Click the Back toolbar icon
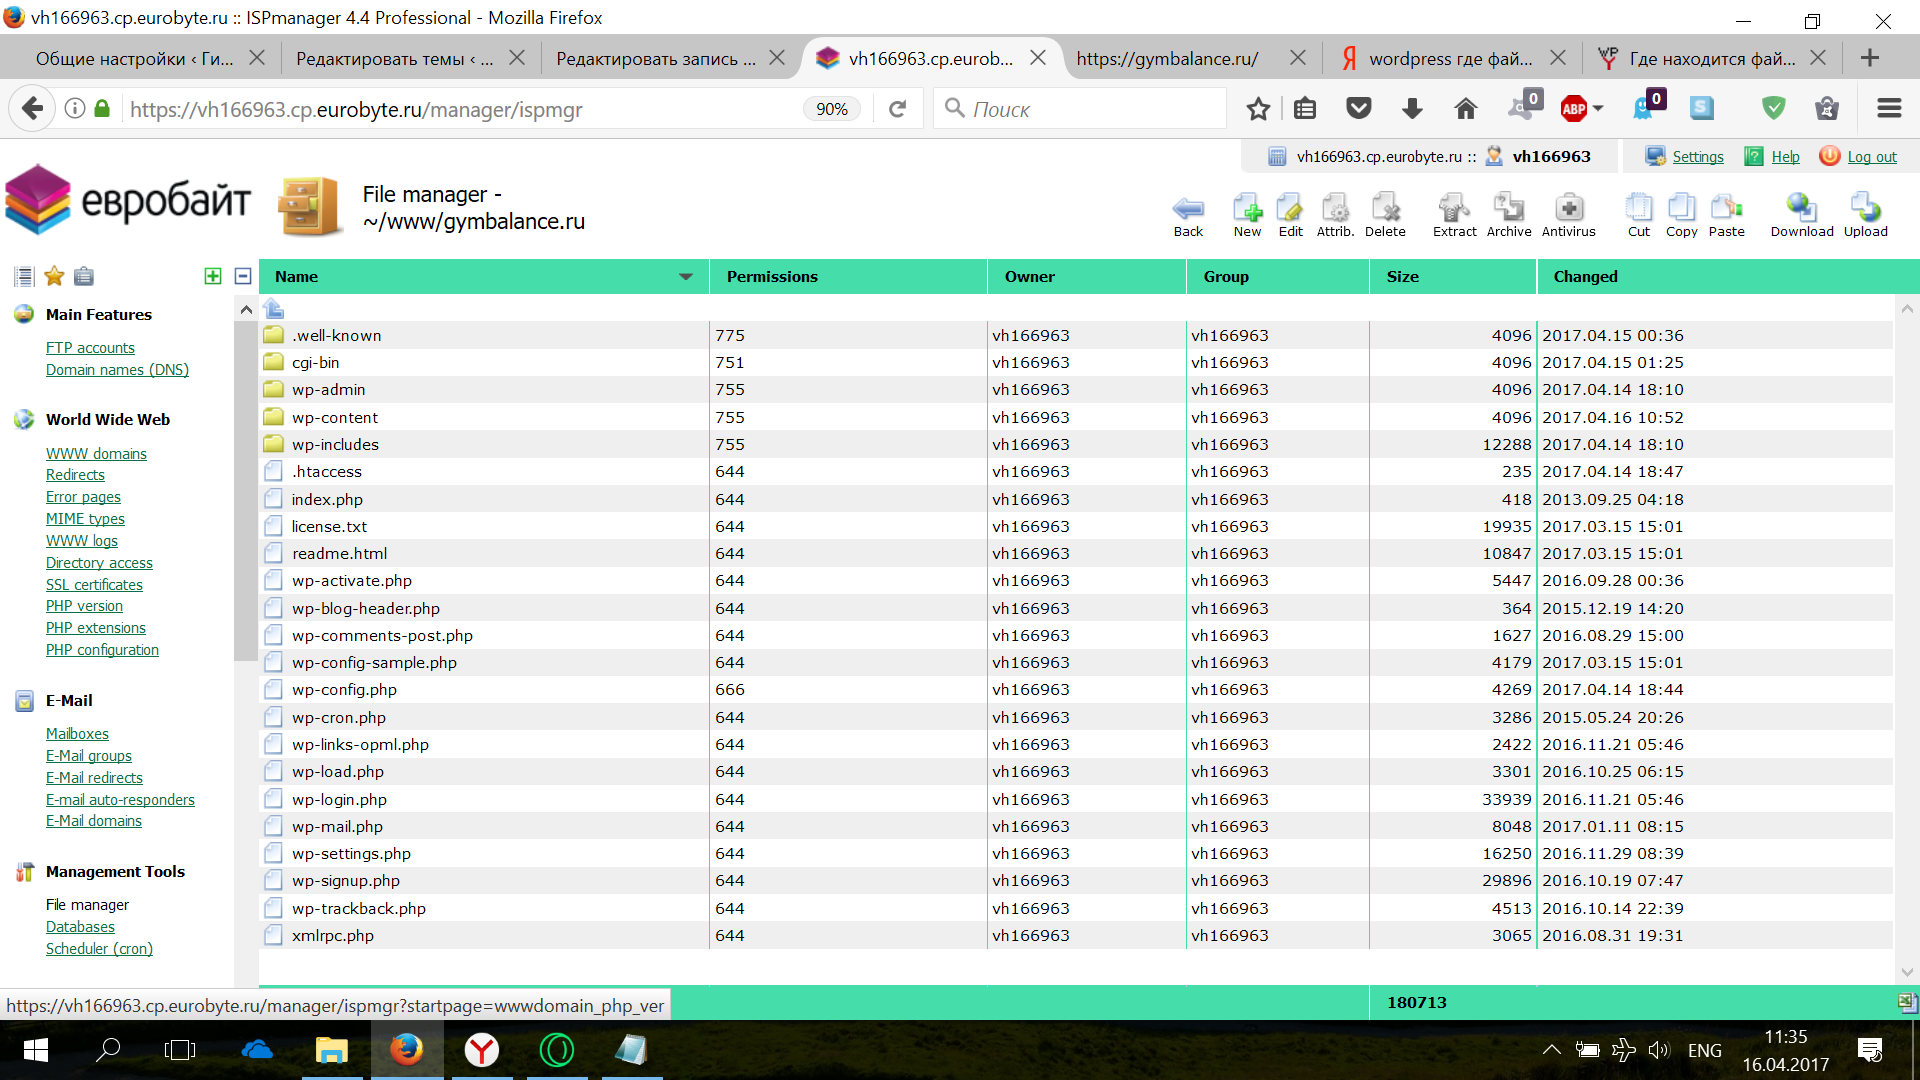The width and height of the screenshot is (1920, 1080). [1188, 215]
